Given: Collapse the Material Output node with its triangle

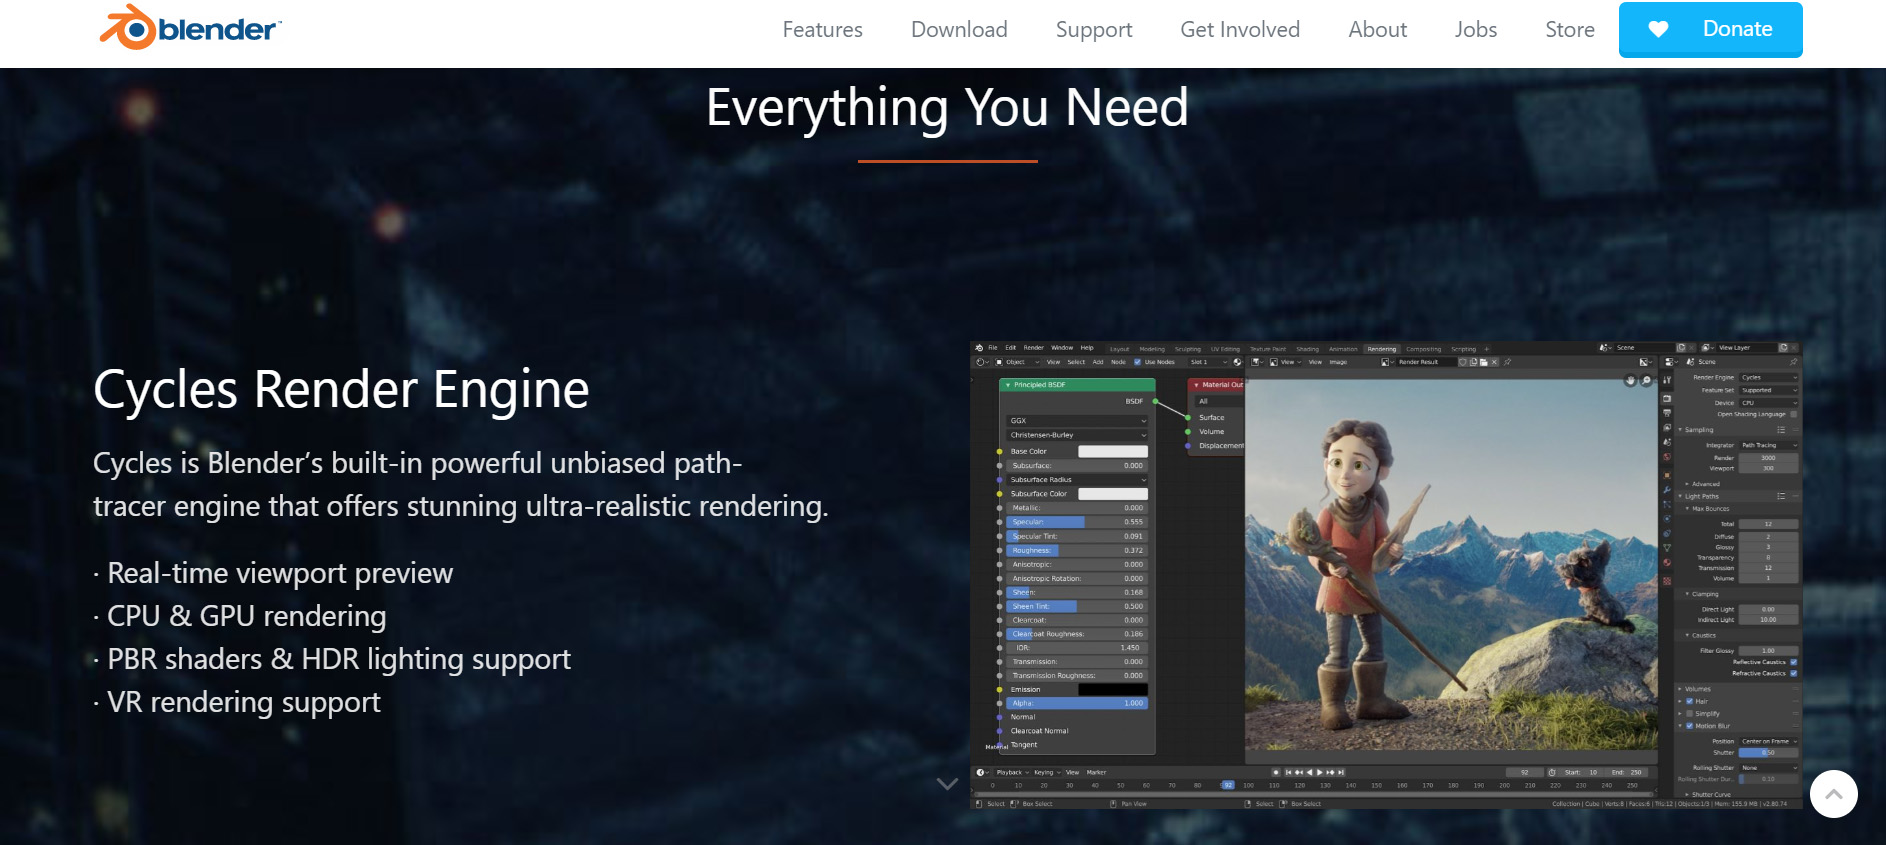Looking at the screenshot, I should [x=1196, y=385].
